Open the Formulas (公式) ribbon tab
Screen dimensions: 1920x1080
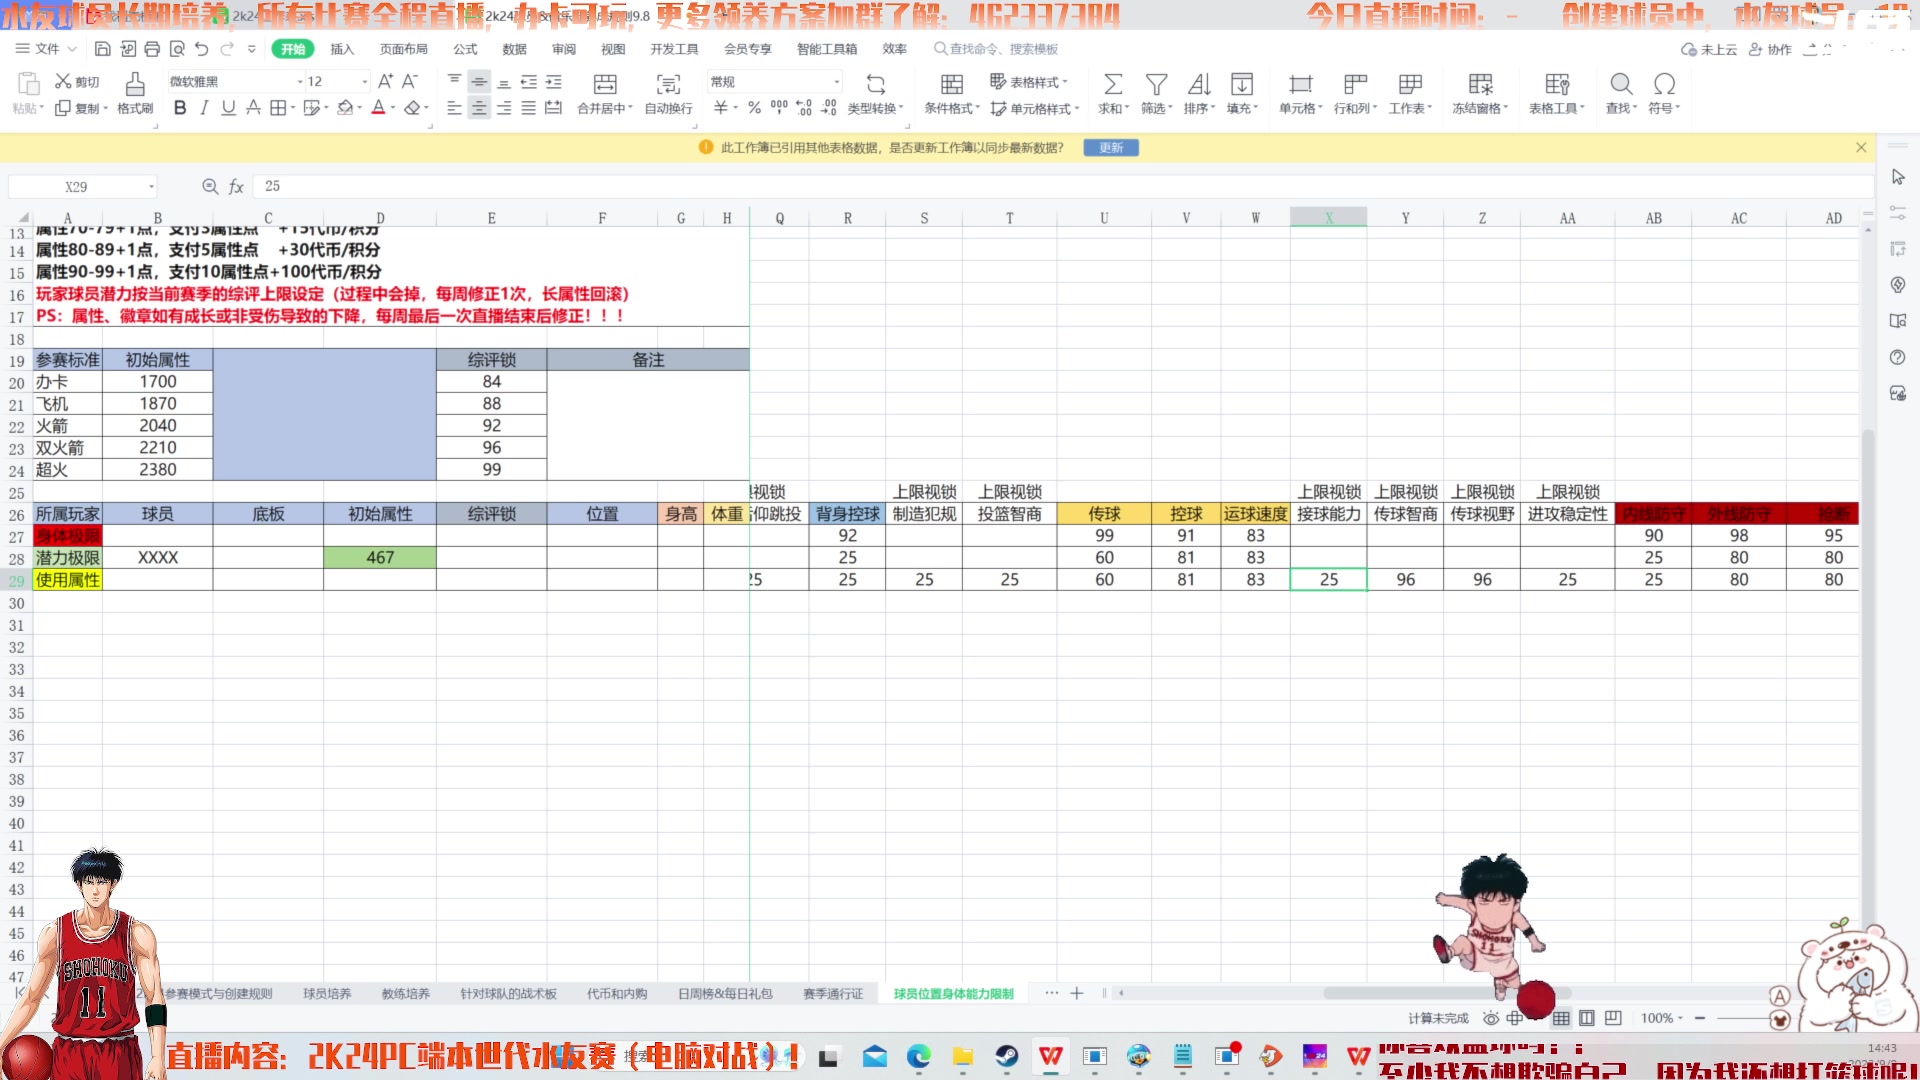coord(465,49)
